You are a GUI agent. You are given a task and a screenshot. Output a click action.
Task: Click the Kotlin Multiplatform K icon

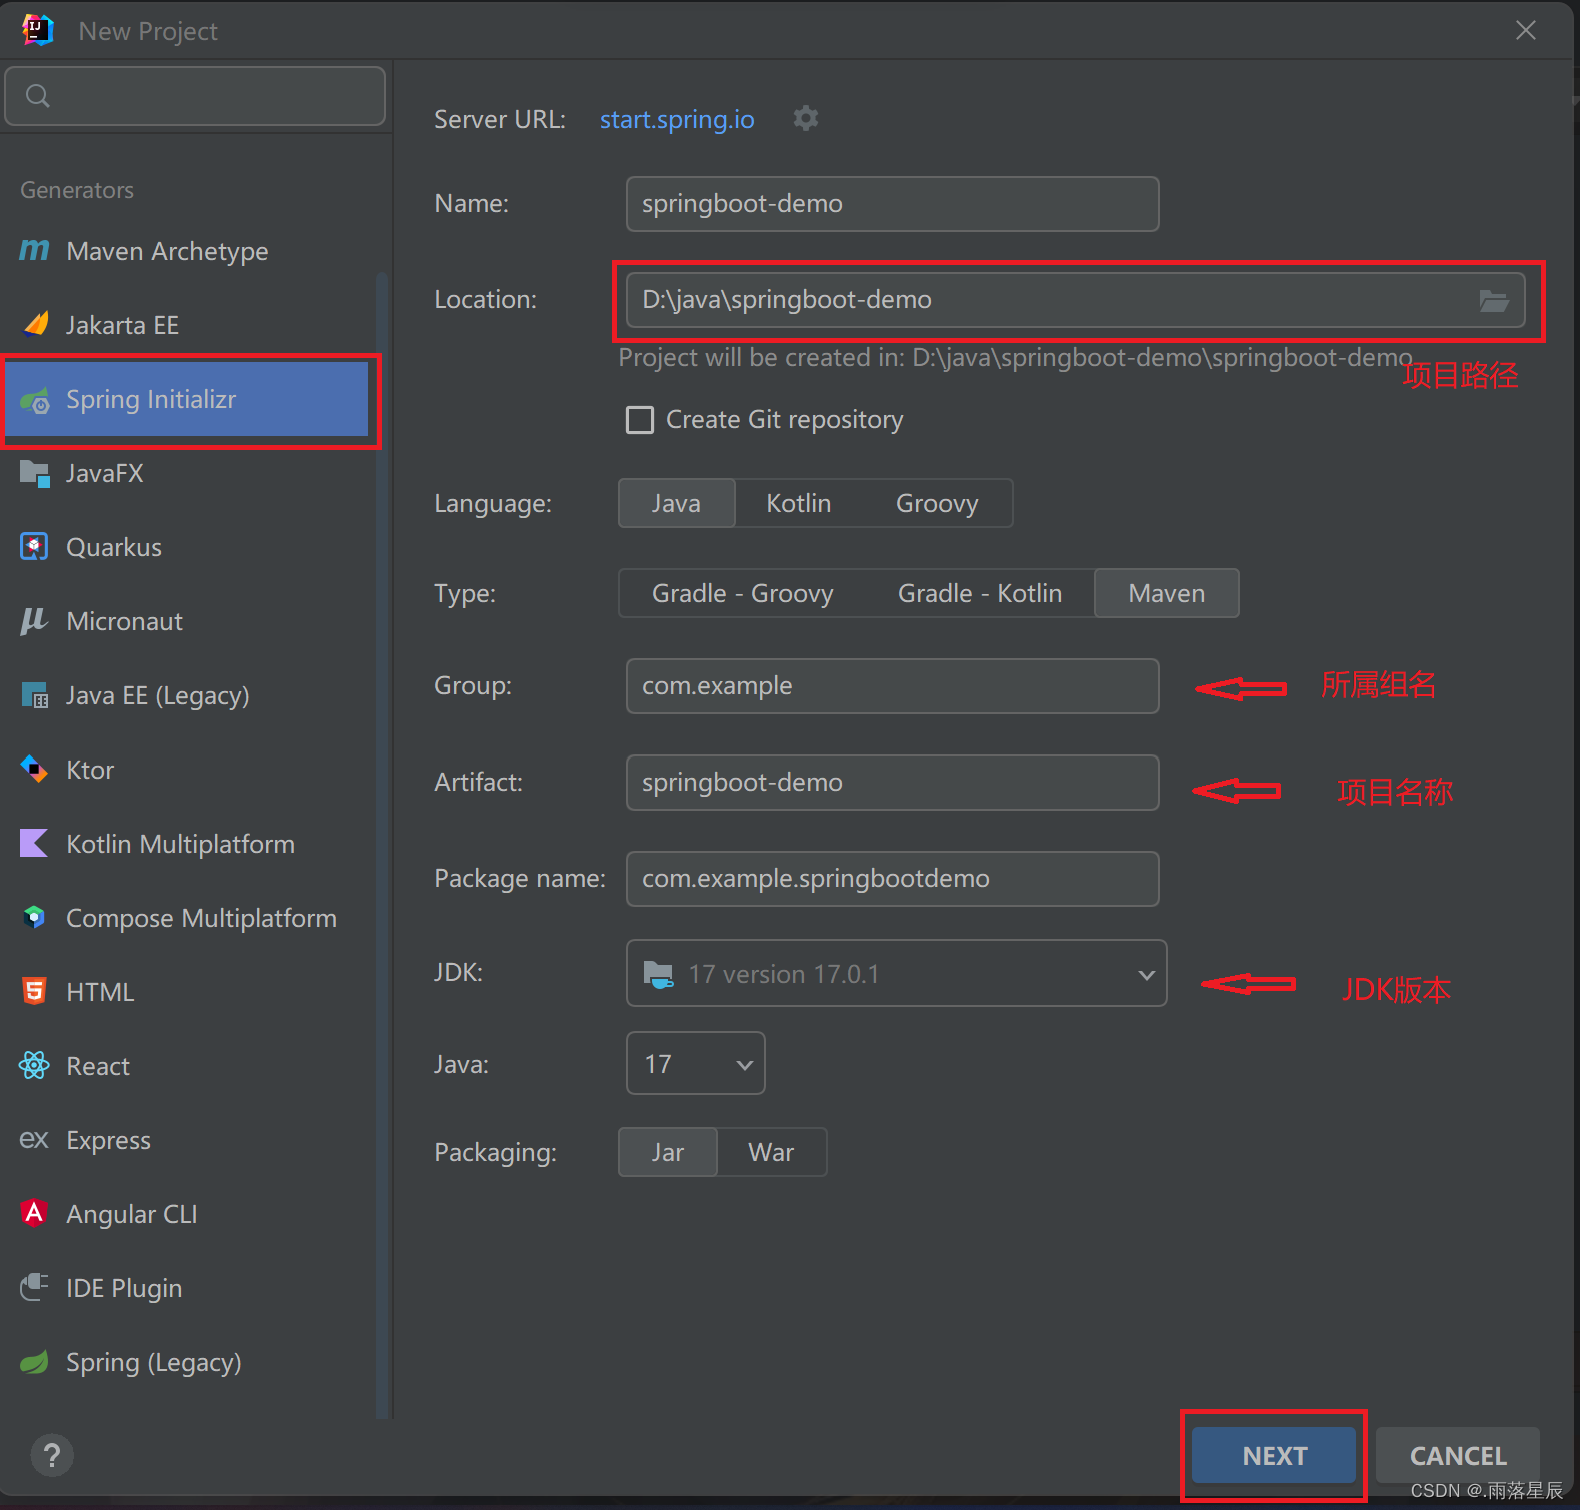[x=35, y=843]
